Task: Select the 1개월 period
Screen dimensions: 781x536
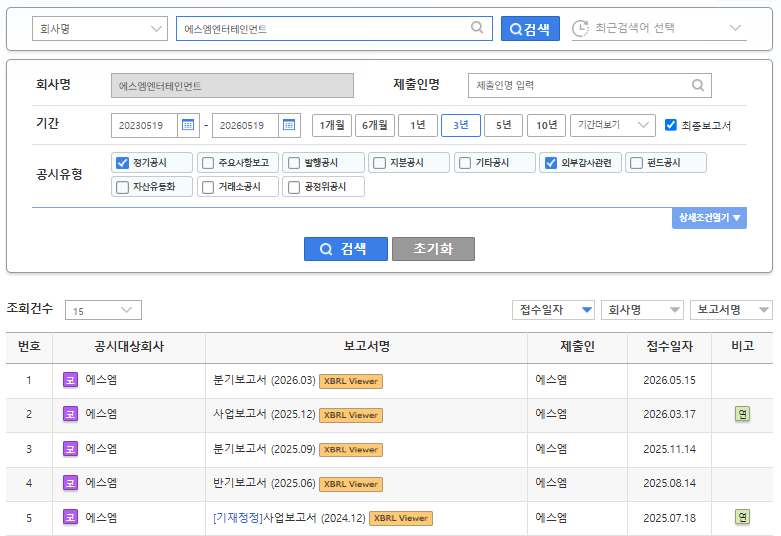Action: 332,125
